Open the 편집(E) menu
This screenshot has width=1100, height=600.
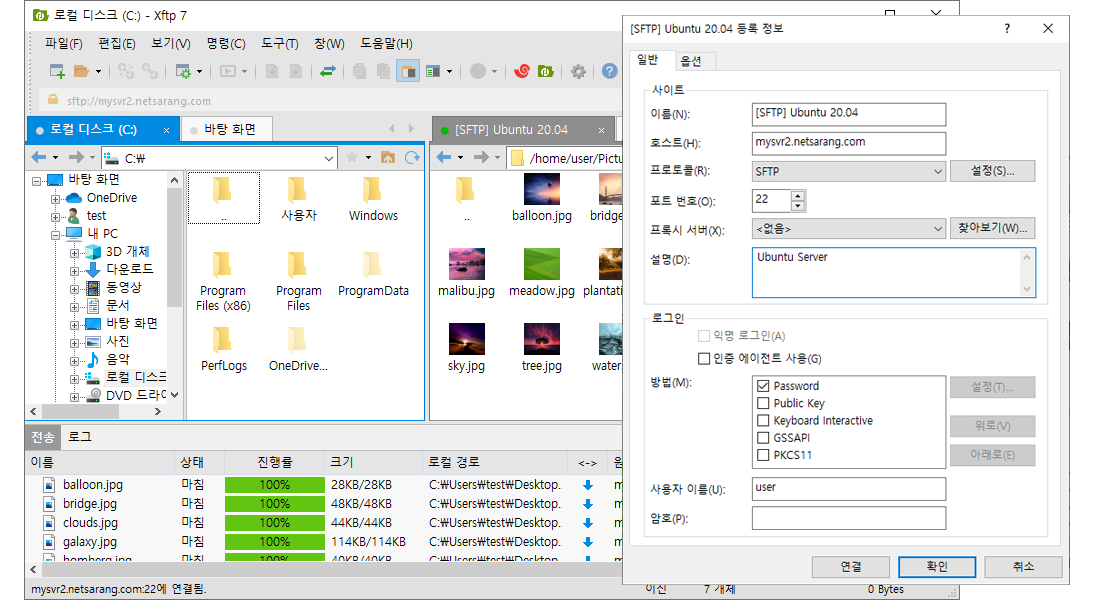117,44
